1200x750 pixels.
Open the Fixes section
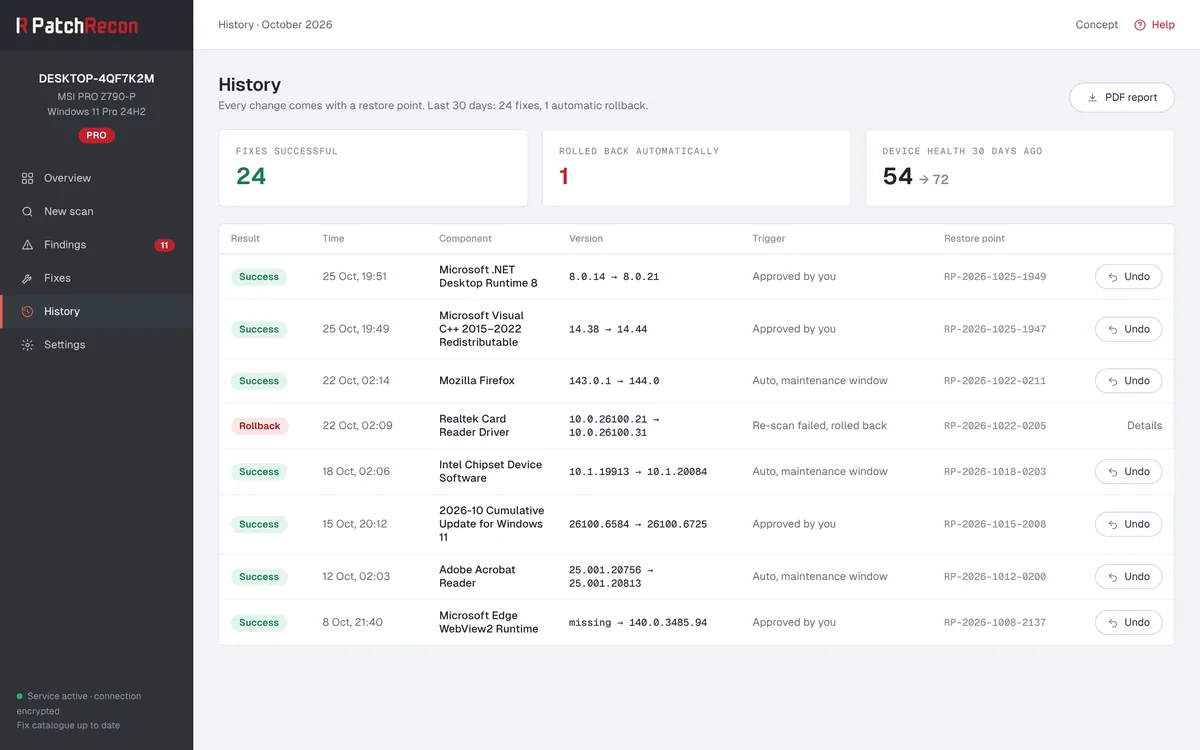96,278
